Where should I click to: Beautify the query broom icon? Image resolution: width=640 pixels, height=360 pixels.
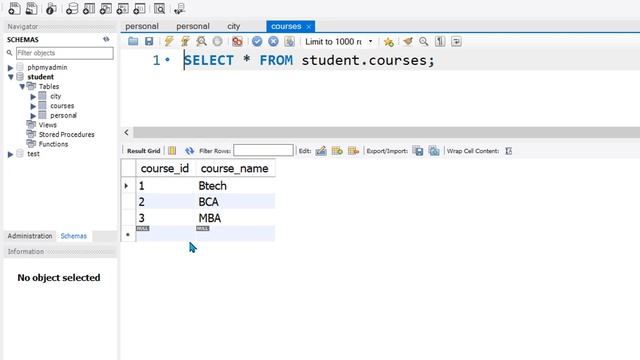(407, 41)
